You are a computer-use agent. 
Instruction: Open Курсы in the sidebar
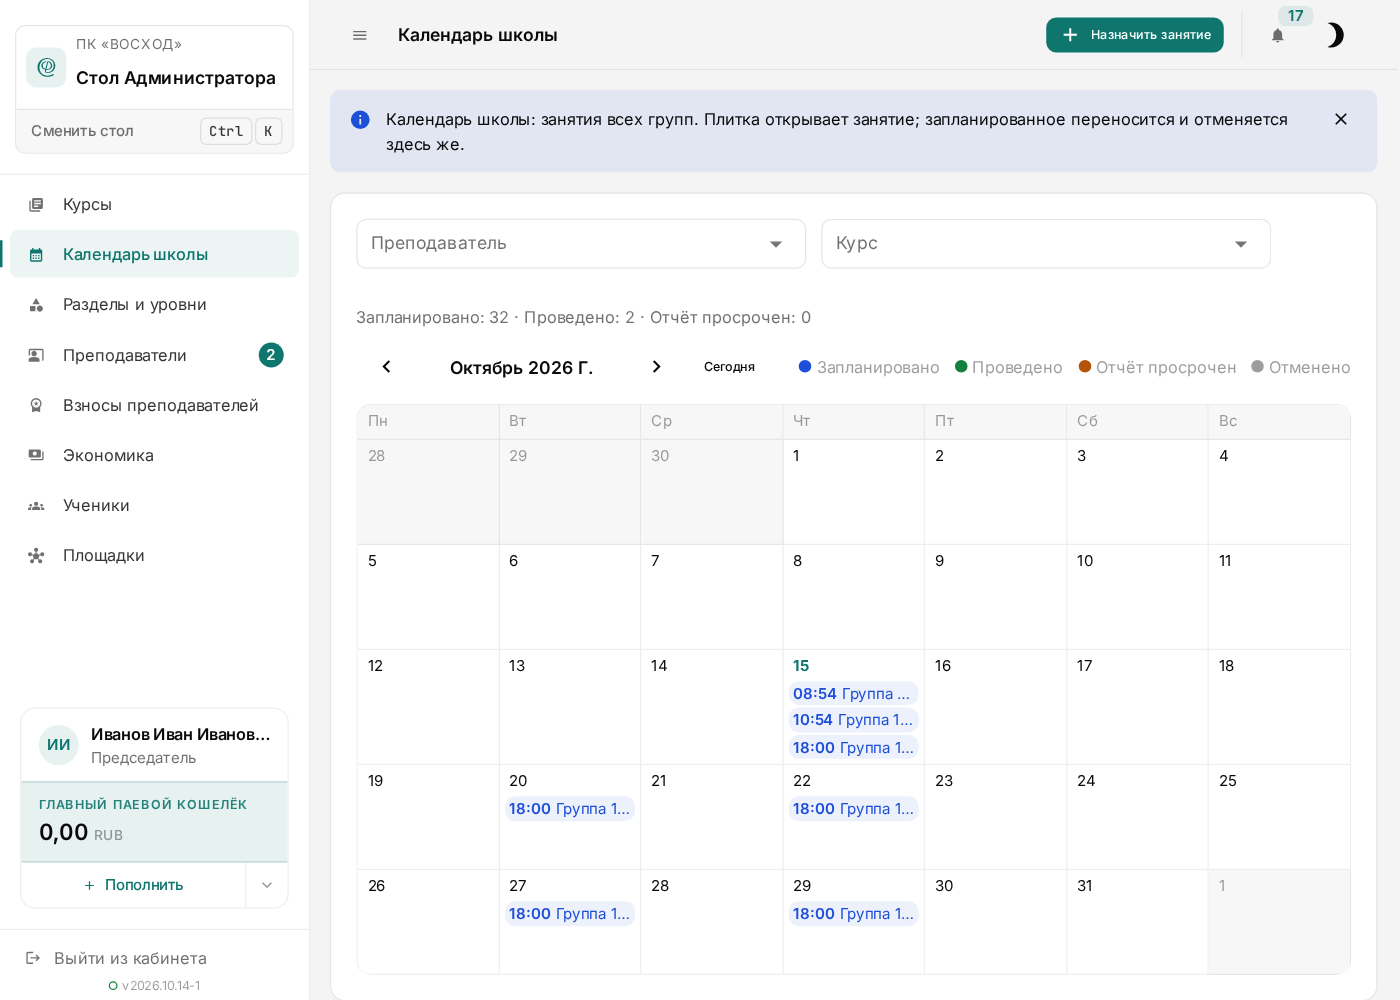point(154,204)
